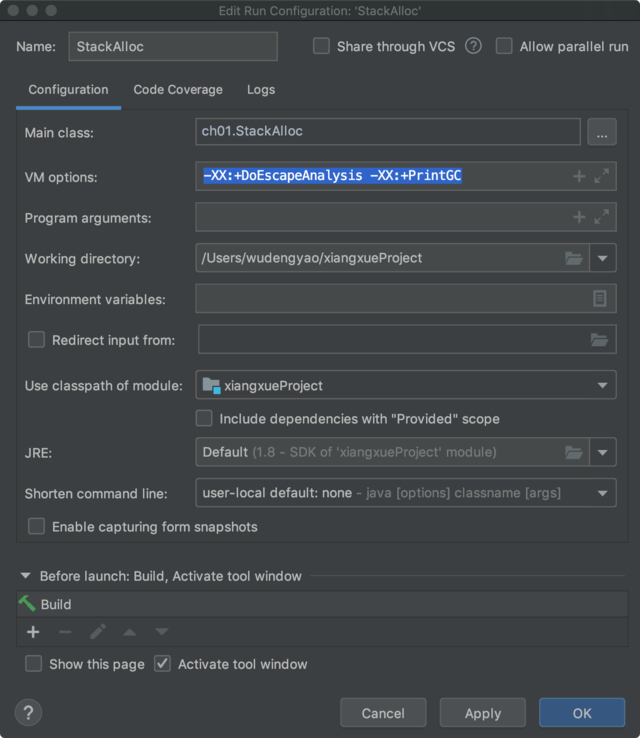Enable Share through VCS checkbox
The height and width of the screenshot is (738, 640).
pos(321,46)
